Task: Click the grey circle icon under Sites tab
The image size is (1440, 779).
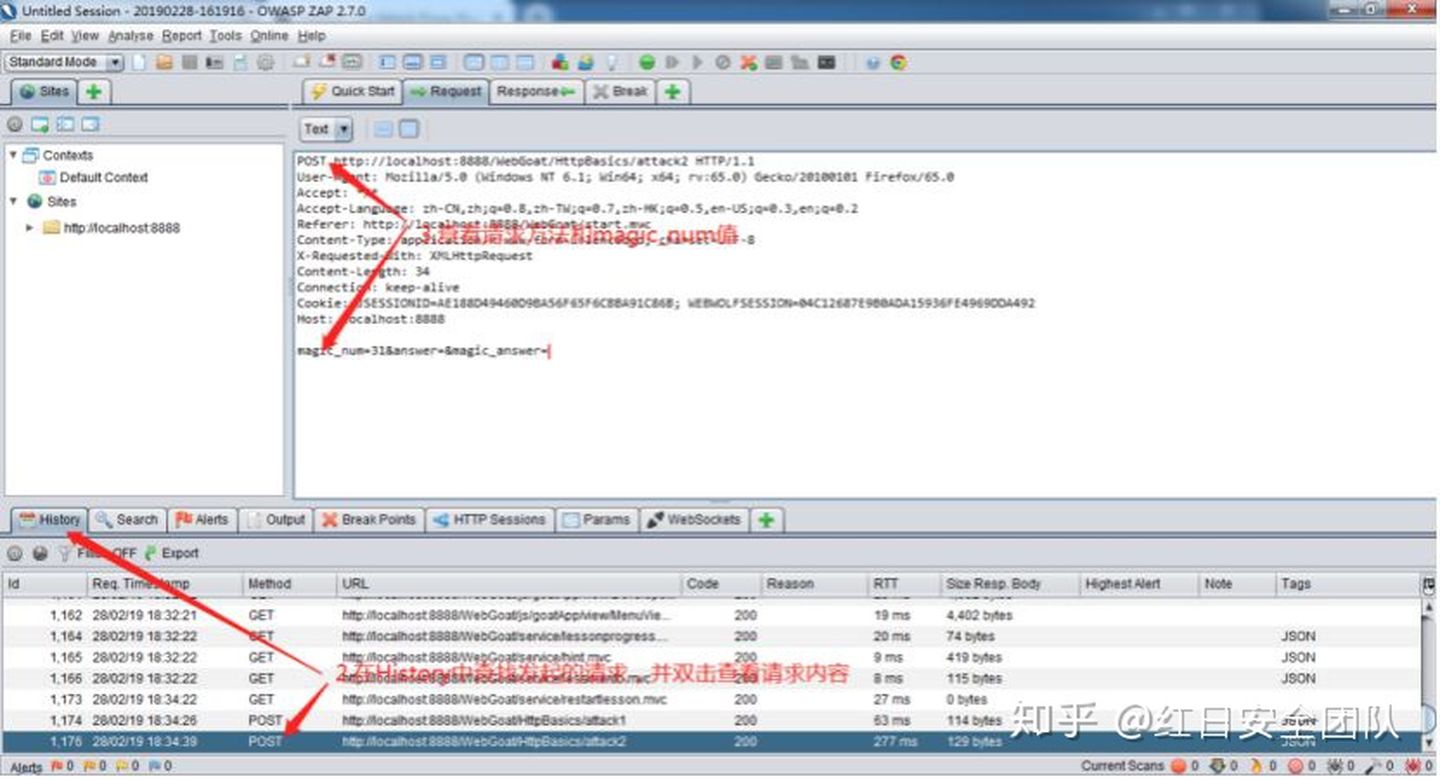Action: [15, 125]
